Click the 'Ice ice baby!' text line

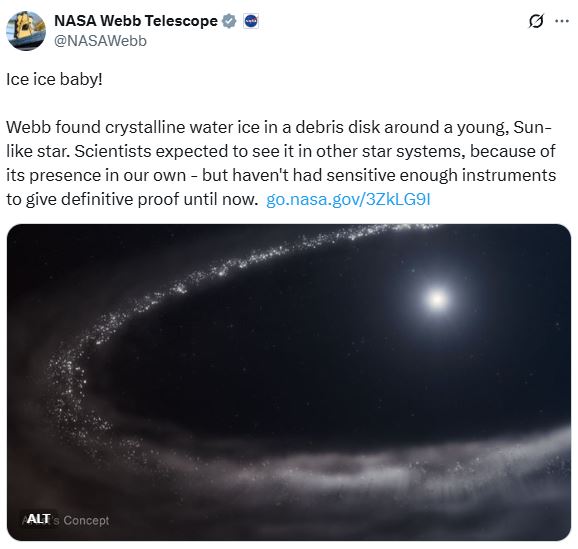[54, 79]
